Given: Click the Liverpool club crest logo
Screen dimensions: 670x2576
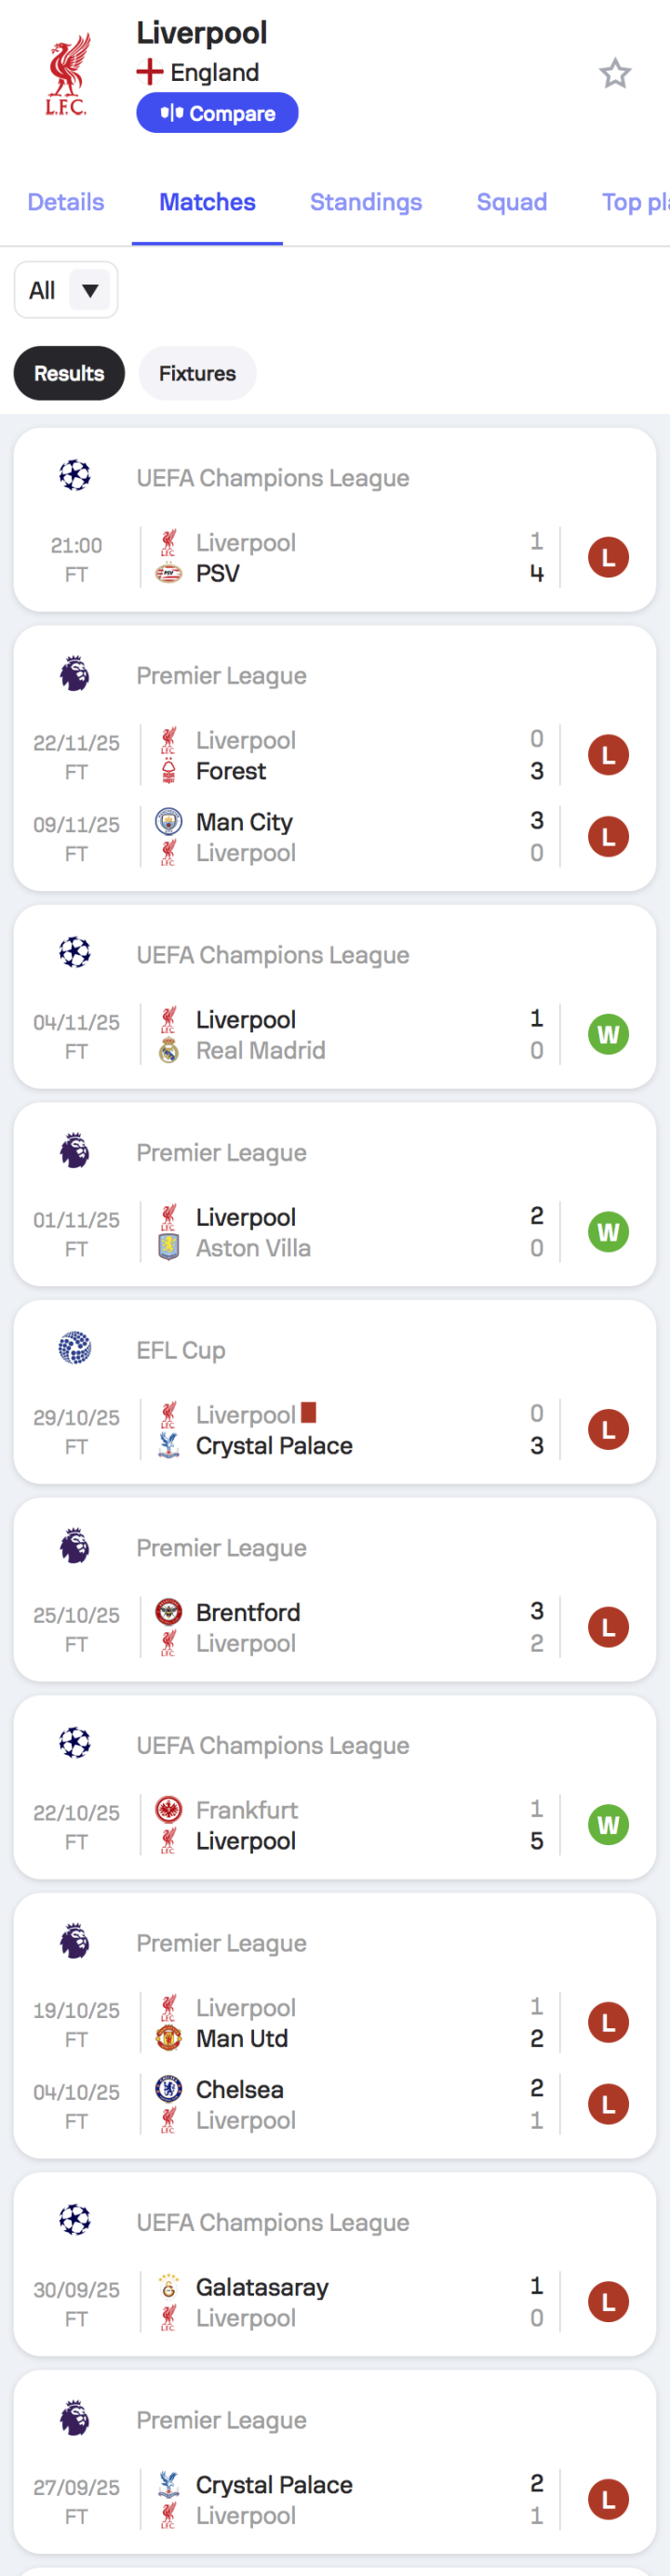Looking at the screenshot, I should click(68, 75).
